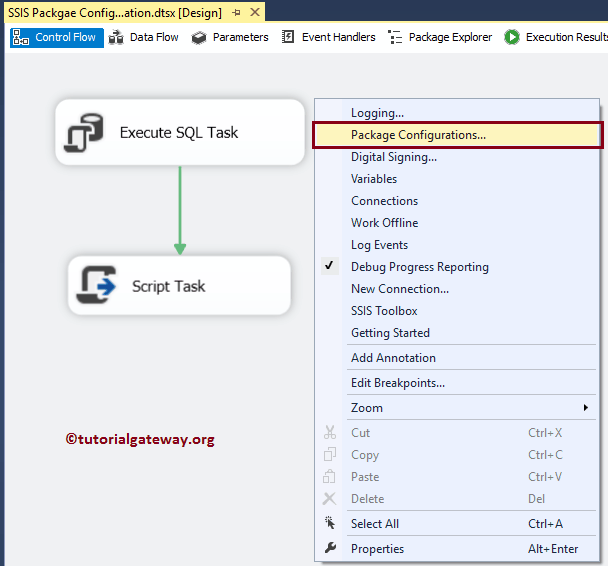Screen dimensions: 608x566
Task: Open Logging... from context menu
Action: point(457,113)
